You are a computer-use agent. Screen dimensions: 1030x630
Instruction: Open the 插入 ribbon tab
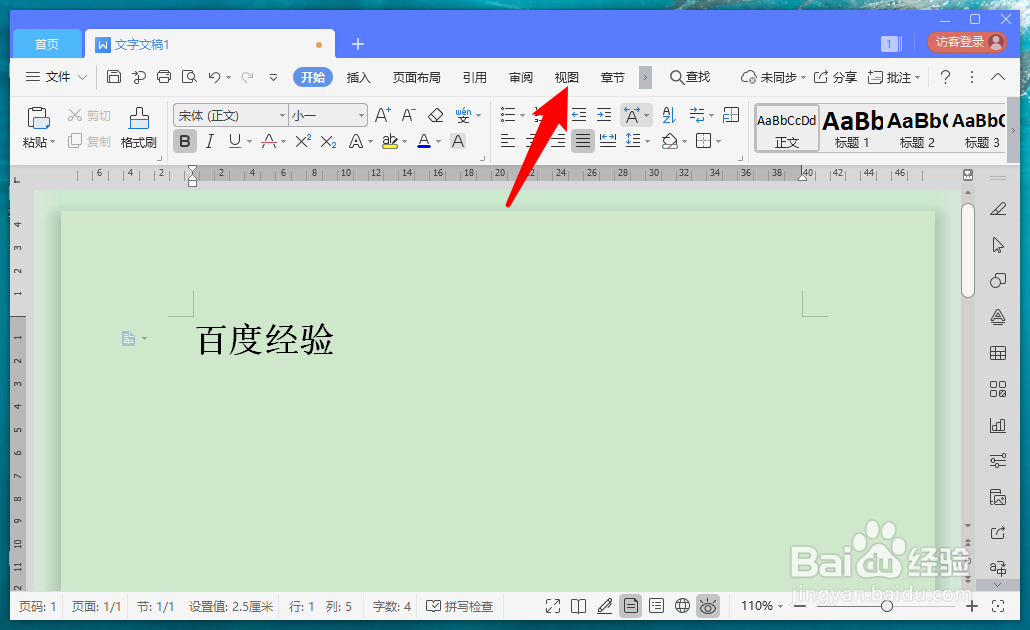[358, 76]
